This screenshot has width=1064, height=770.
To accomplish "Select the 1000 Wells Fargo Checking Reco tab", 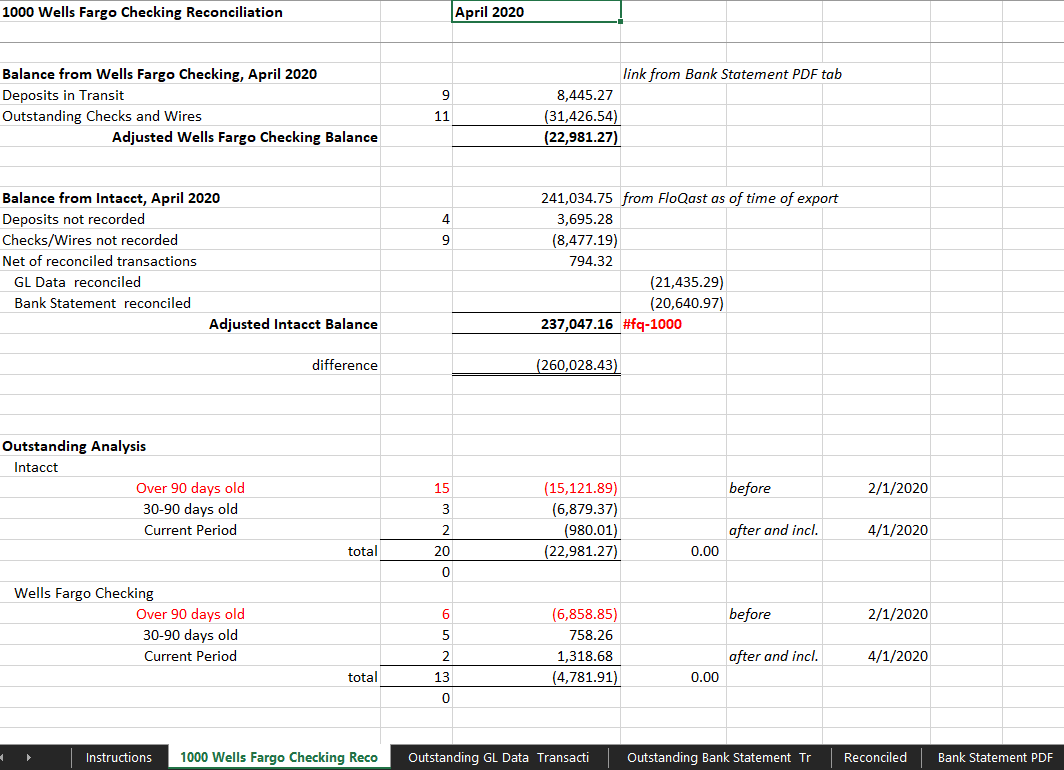I will (279, 757).
